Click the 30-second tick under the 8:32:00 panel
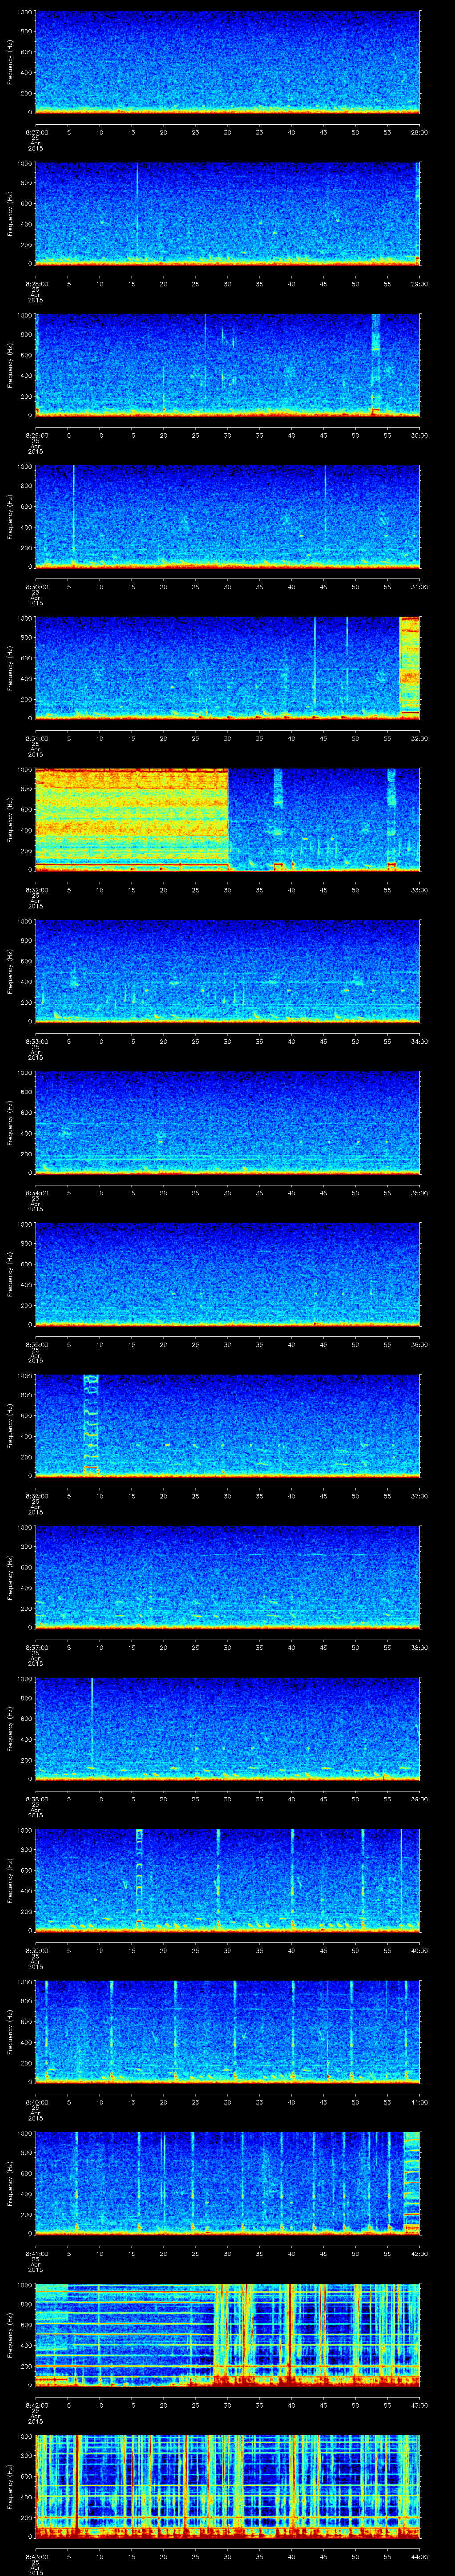This screenshot has height=2576, width=455. point(228,890)
